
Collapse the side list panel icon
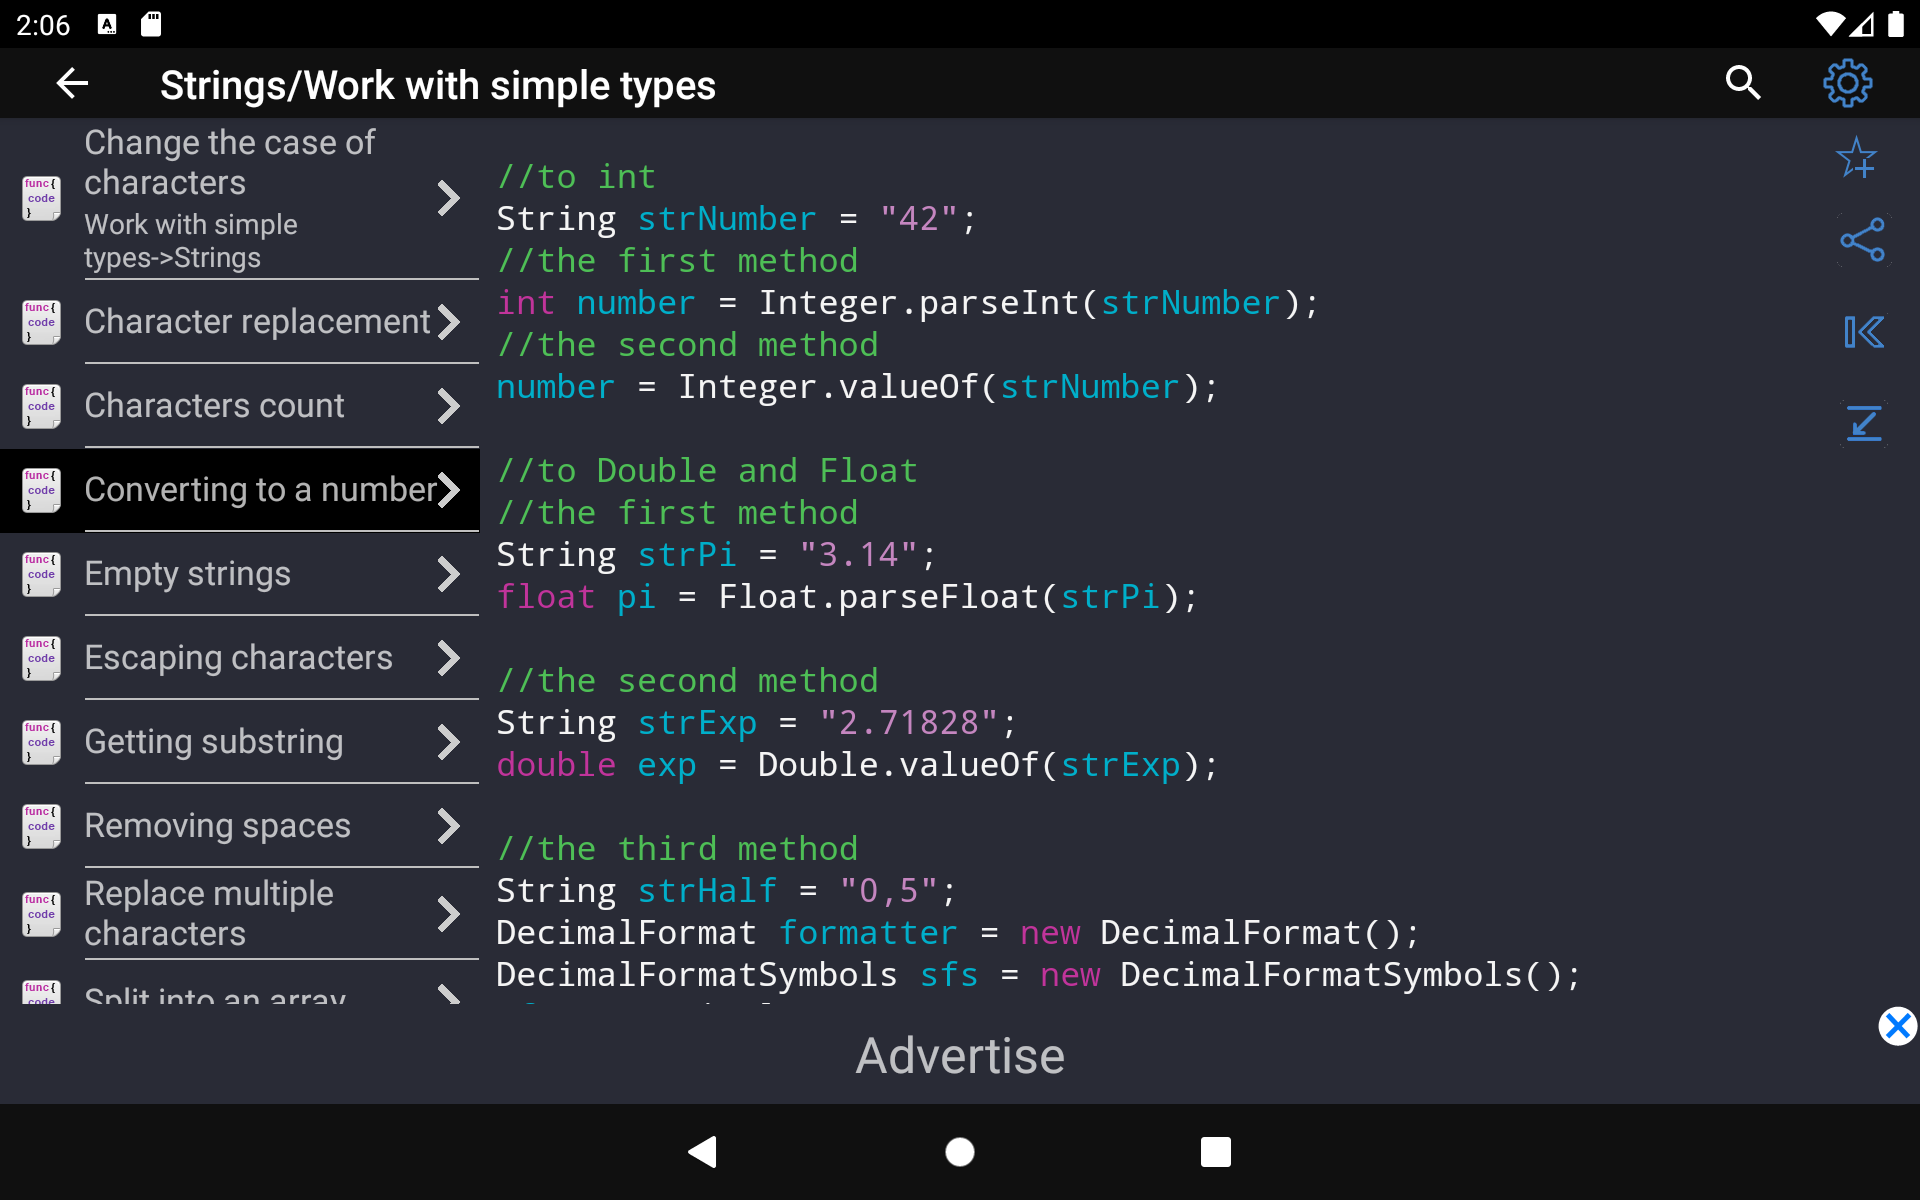tap(1864, 332)
